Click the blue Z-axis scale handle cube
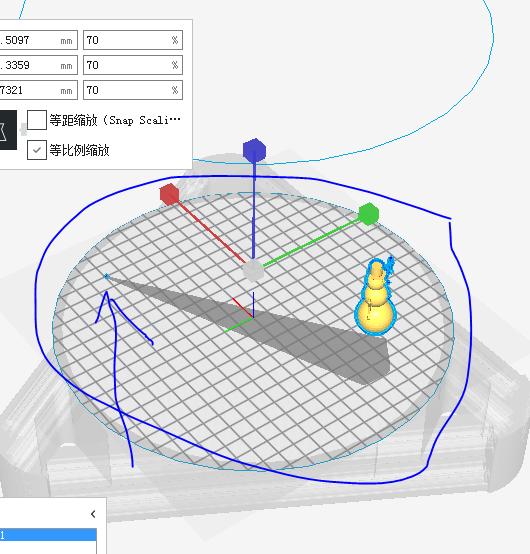 click(254, 150)
